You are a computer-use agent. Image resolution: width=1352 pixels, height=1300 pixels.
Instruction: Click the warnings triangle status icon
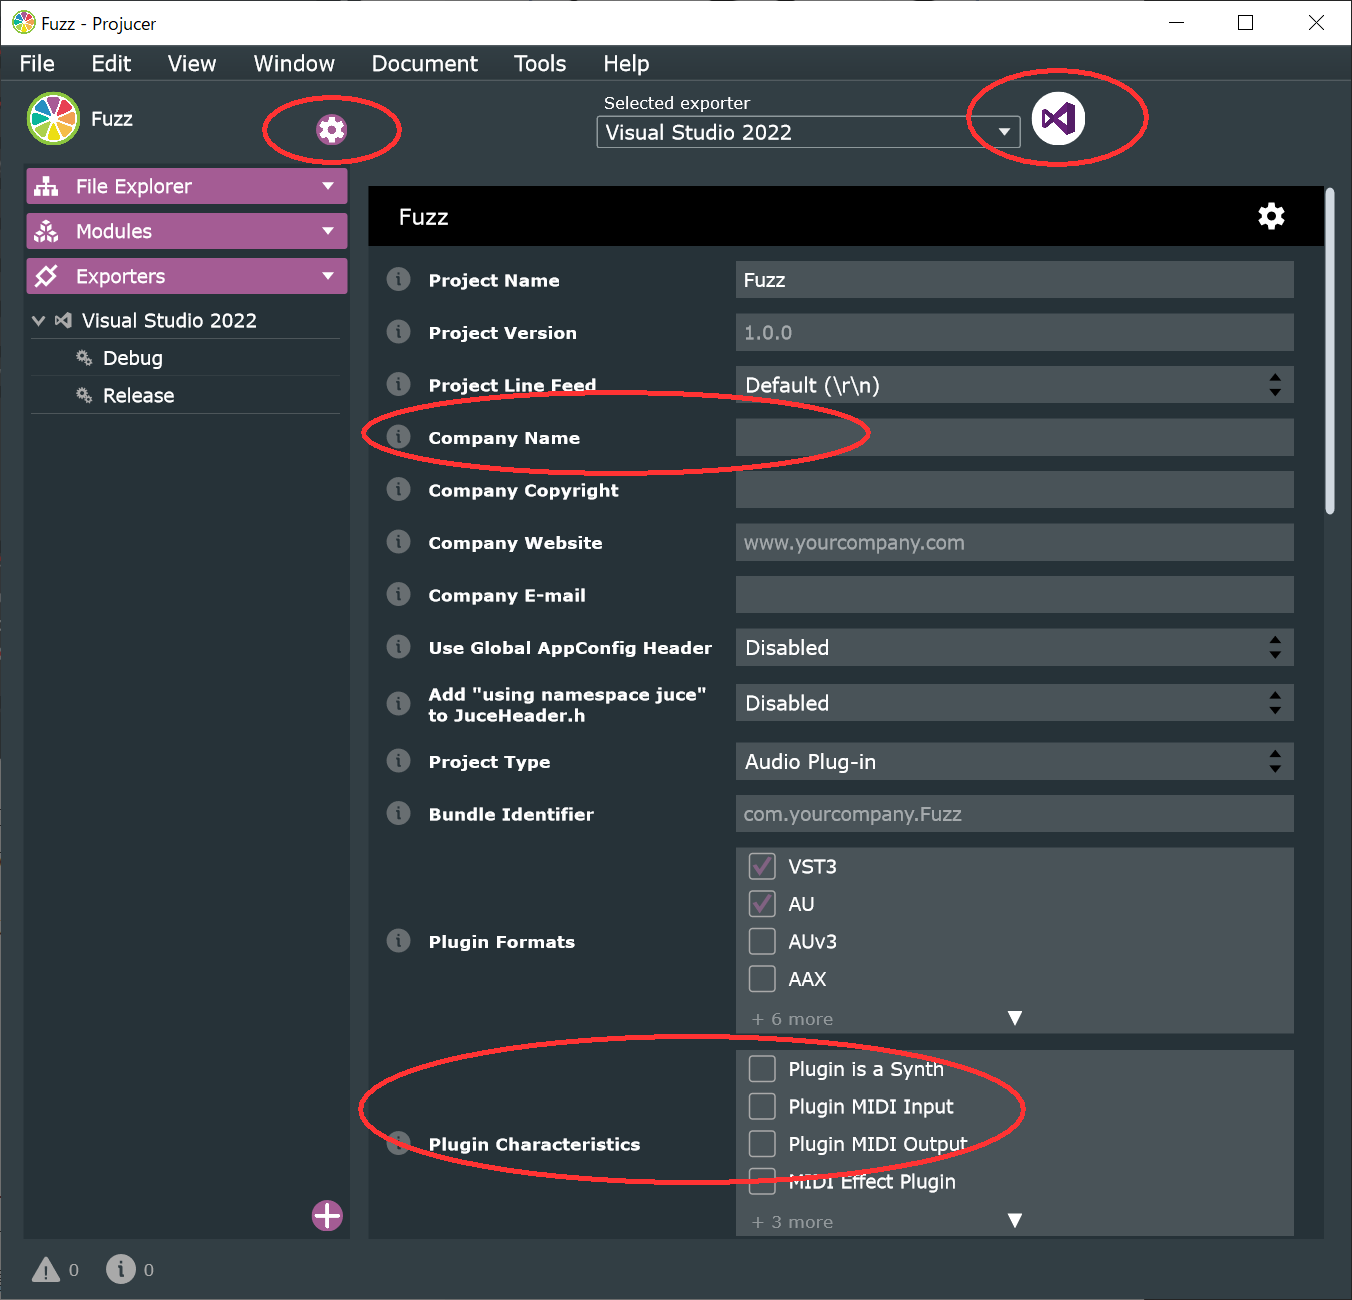46,1270
